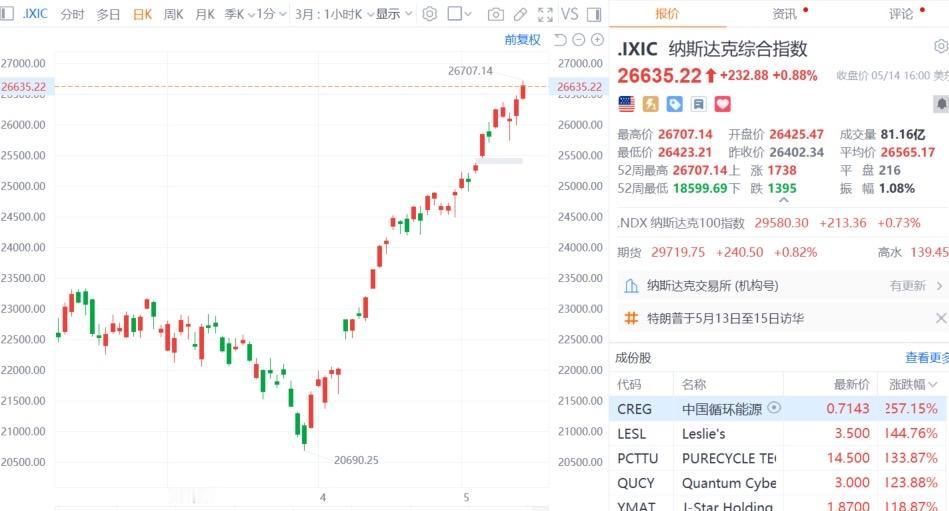Open the notes icon beside the tag
The width and height of the screenshot is (949, 511).
pos(698,104)
